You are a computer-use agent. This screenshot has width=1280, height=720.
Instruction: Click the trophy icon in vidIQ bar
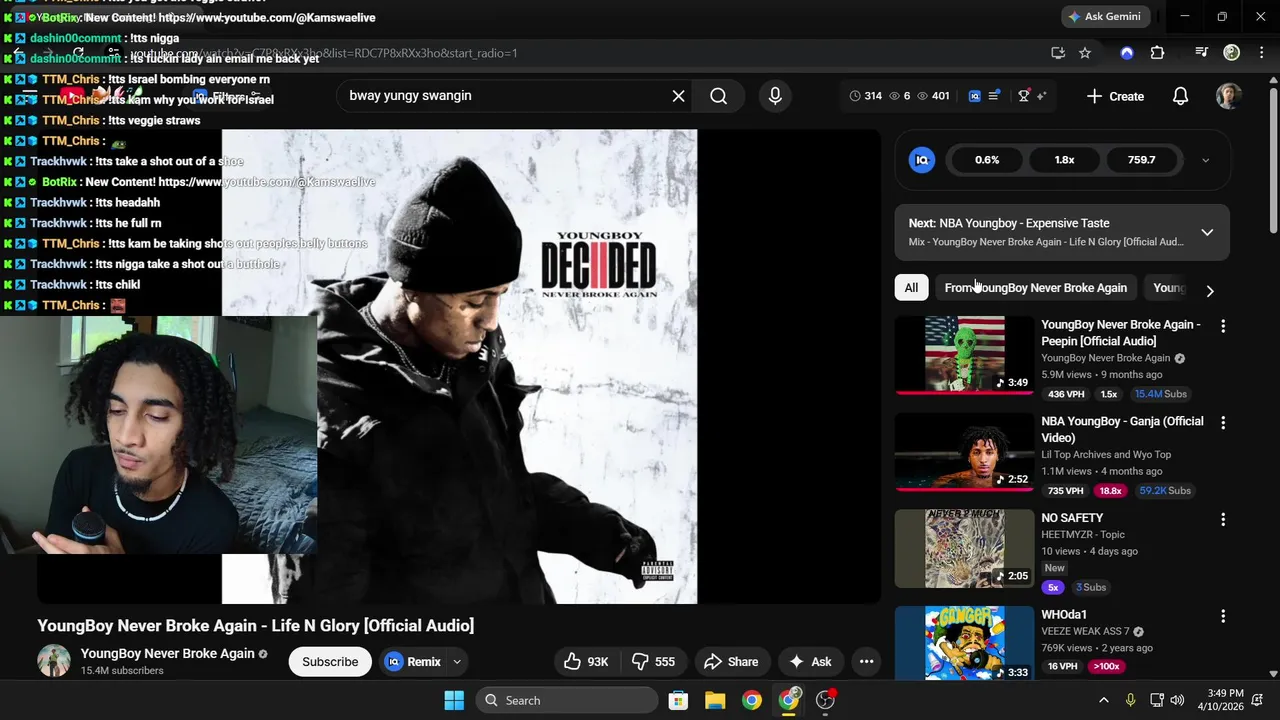tap(1023, 96)
